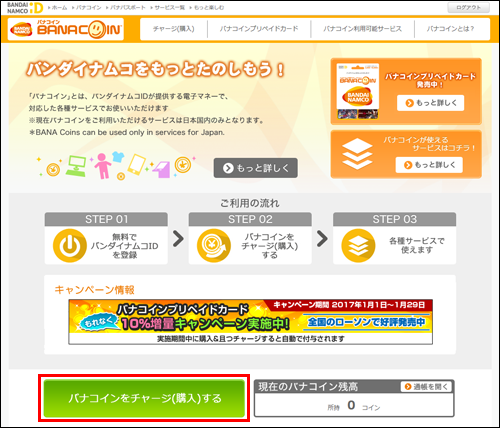This screenshot has height=428, width=500.
Task: Click the colorful device illustrations row
Action: (x=115, y=165)
